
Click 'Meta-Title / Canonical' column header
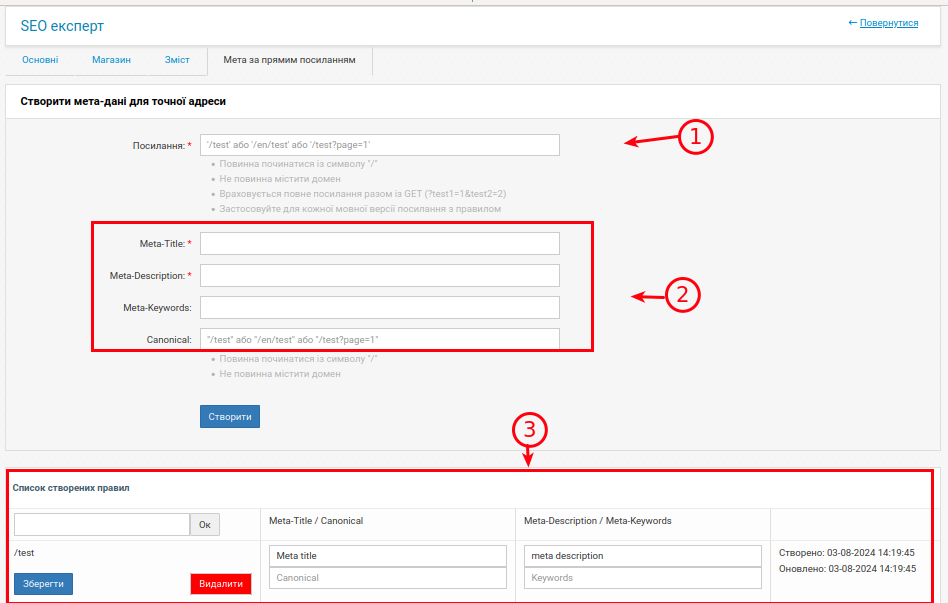coord(316,521)
